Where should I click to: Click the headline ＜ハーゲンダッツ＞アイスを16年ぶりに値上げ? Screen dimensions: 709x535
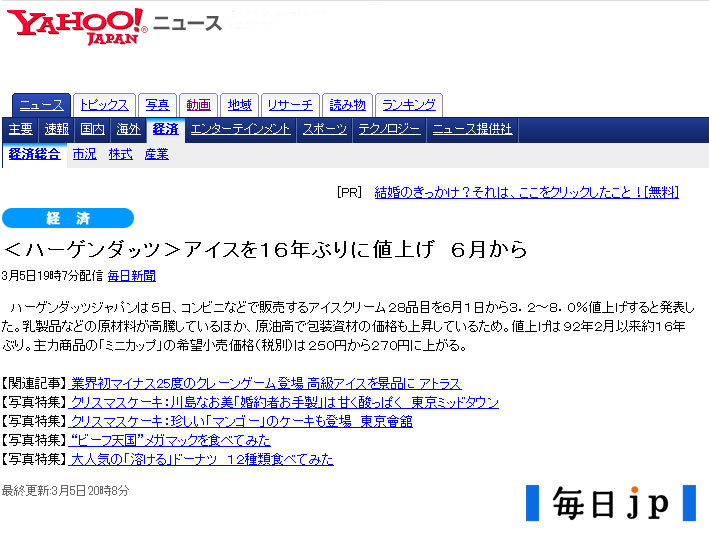click(x=265, y=250)
